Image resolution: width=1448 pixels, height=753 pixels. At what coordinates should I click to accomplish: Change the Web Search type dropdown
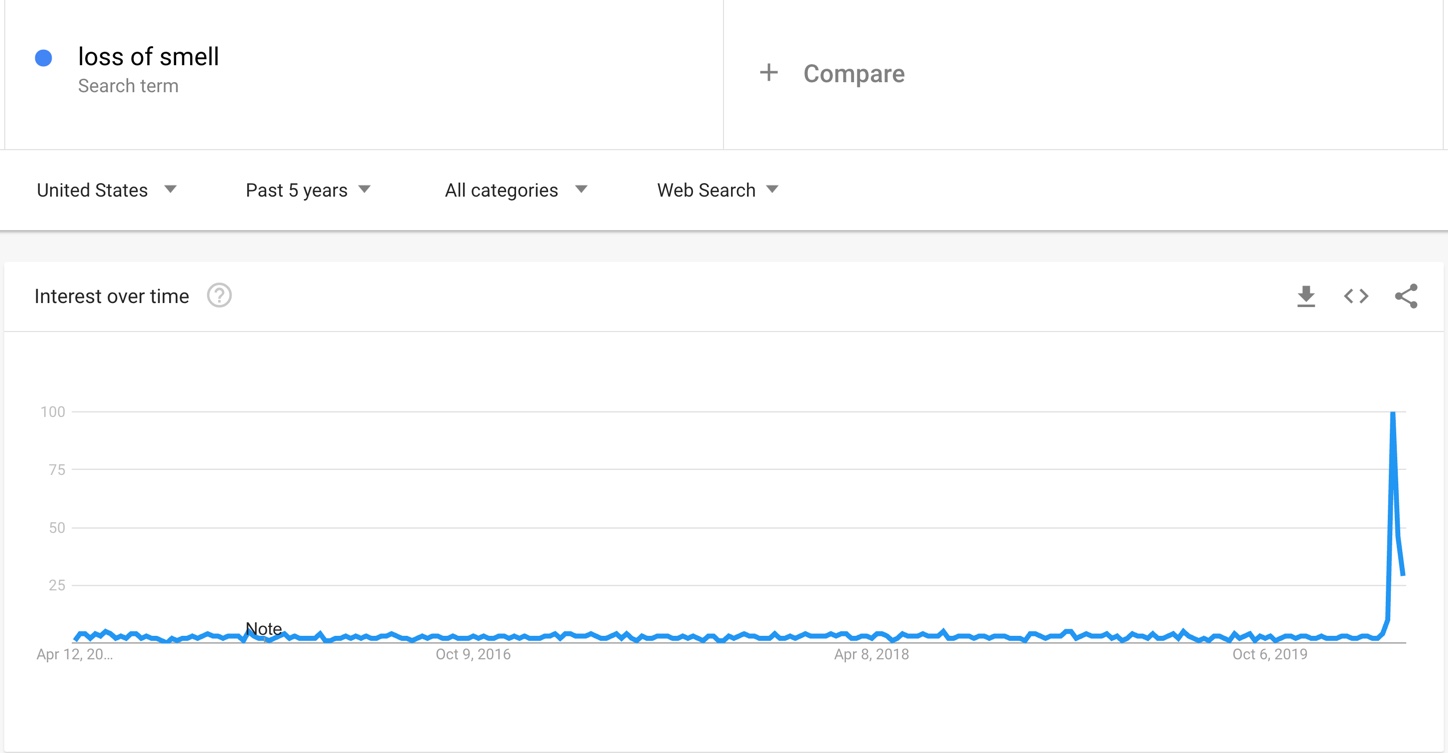click(717, 190)
